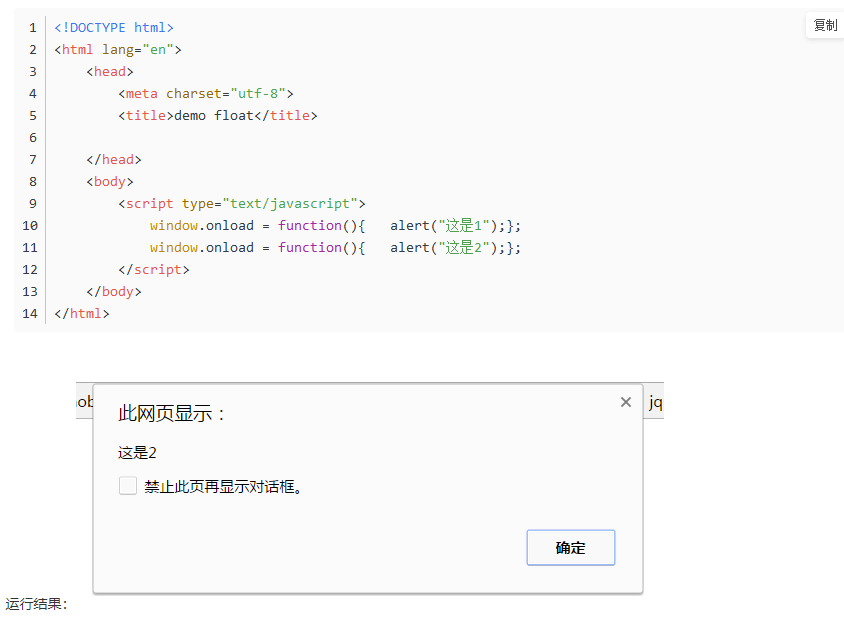This screenshot has width=844, height=628.
Task: Click the 复制 copy button above the code
Action: point(824,25)
